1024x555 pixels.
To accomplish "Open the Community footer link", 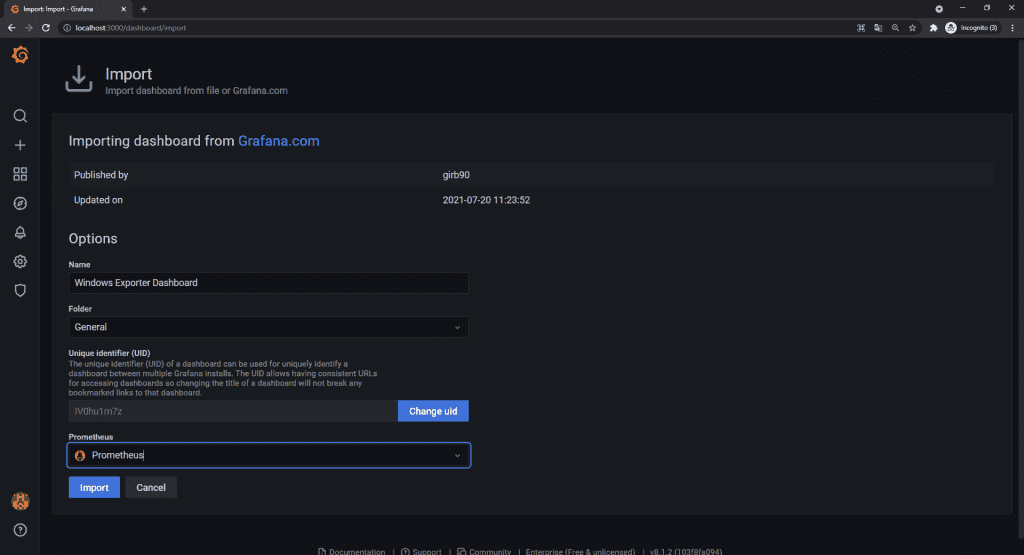I will tap(484, 552).
